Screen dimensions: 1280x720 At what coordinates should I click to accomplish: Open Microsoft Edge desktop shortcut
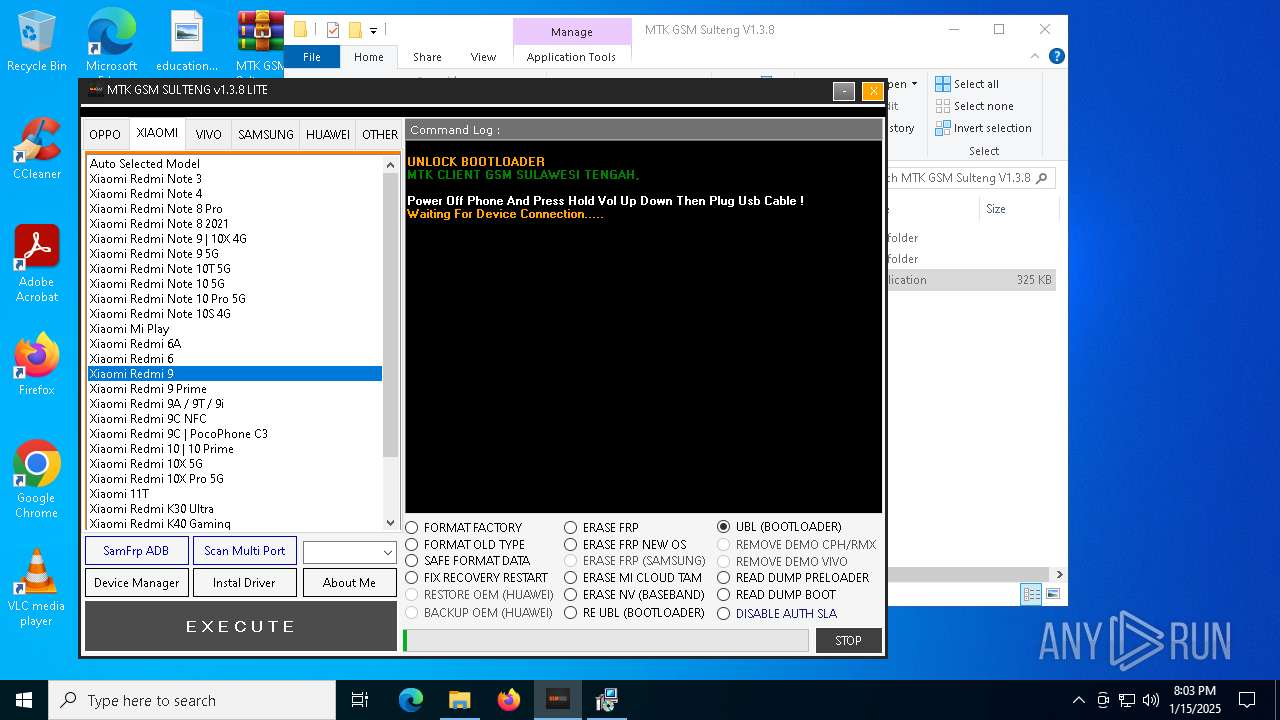[x=111, y=40]
